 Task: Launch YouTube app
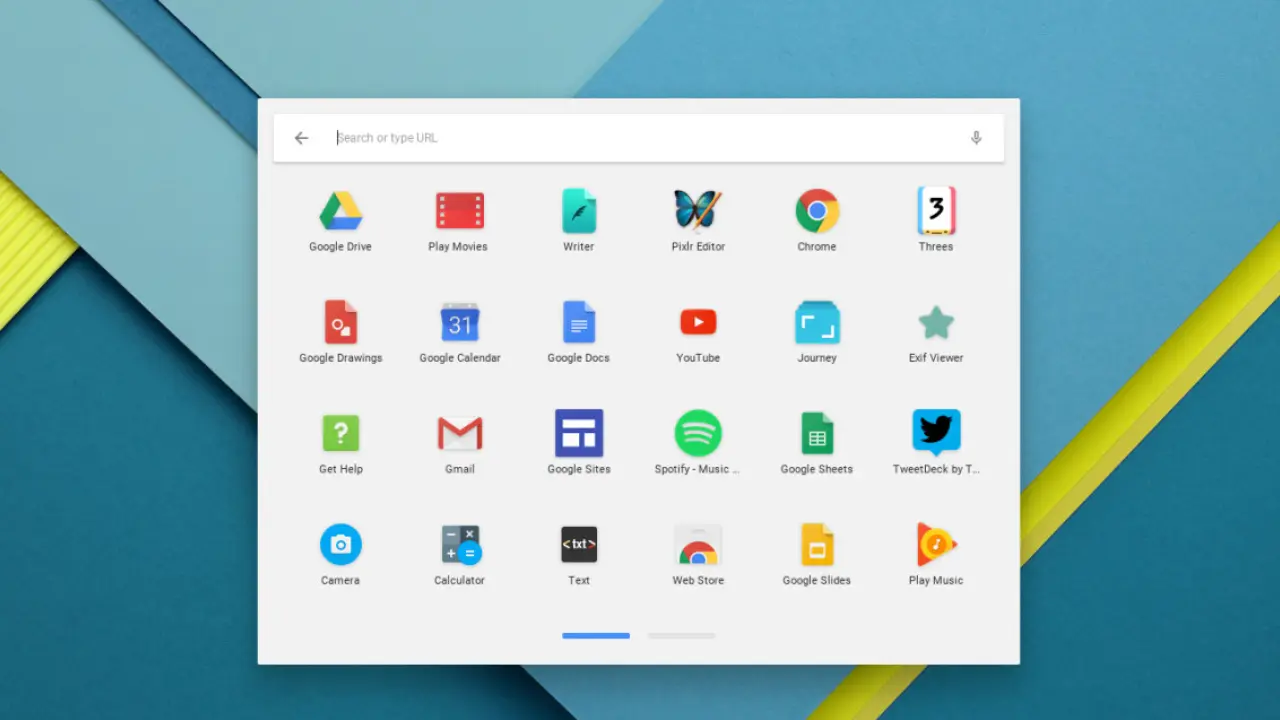(697, 322)
